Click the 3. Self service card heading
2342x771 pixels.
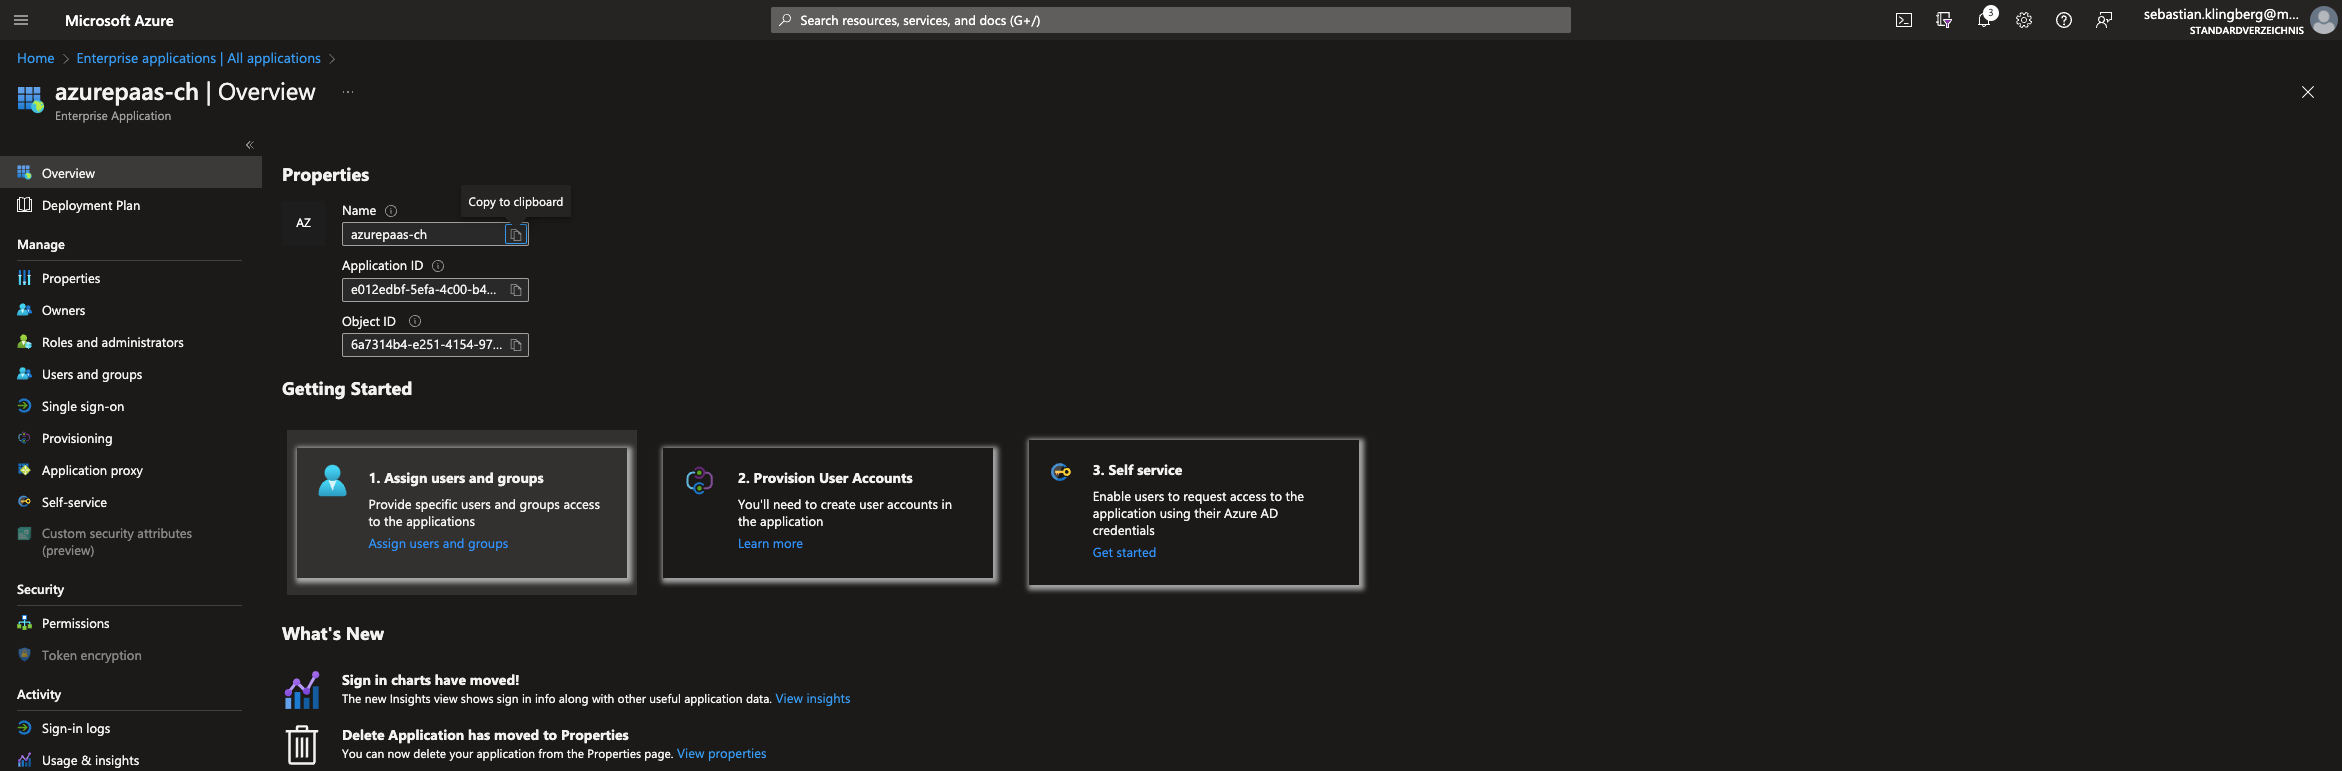click(1137, 470)
